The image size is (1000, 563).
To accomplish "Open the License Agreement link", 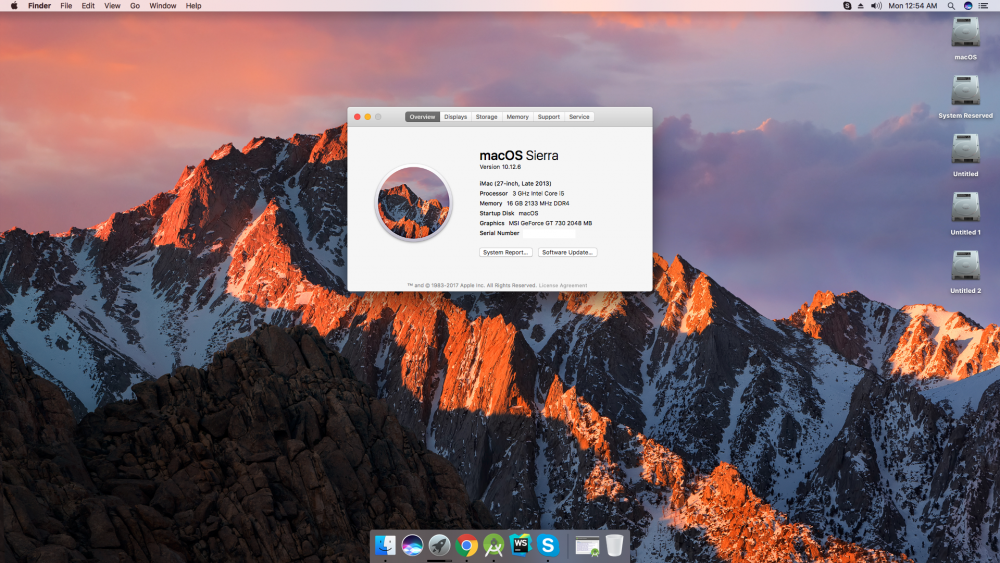I will click(563, 286).
